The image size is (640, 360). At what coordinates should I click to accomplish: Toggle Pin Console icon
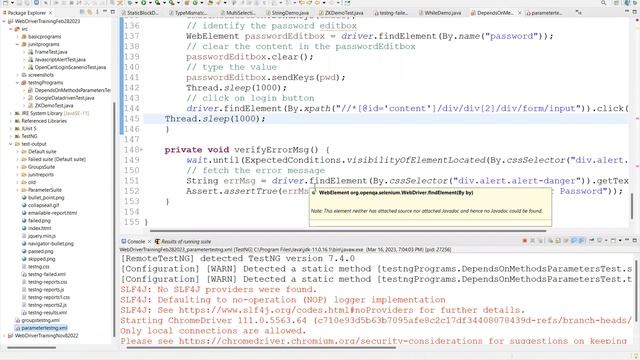coord(591,241)
